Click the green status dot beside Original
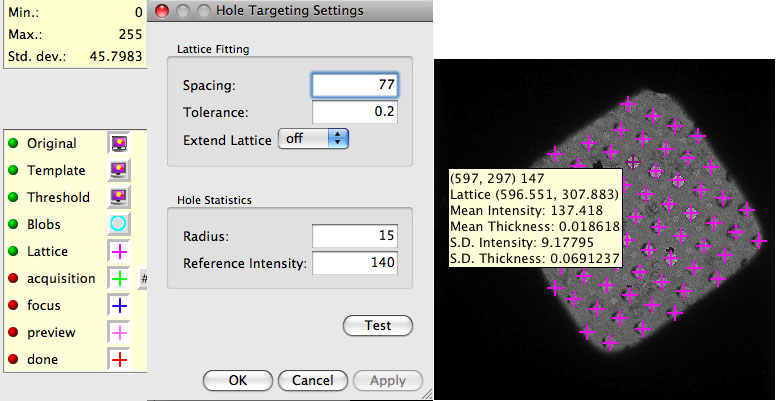 (x=14, y=144)
